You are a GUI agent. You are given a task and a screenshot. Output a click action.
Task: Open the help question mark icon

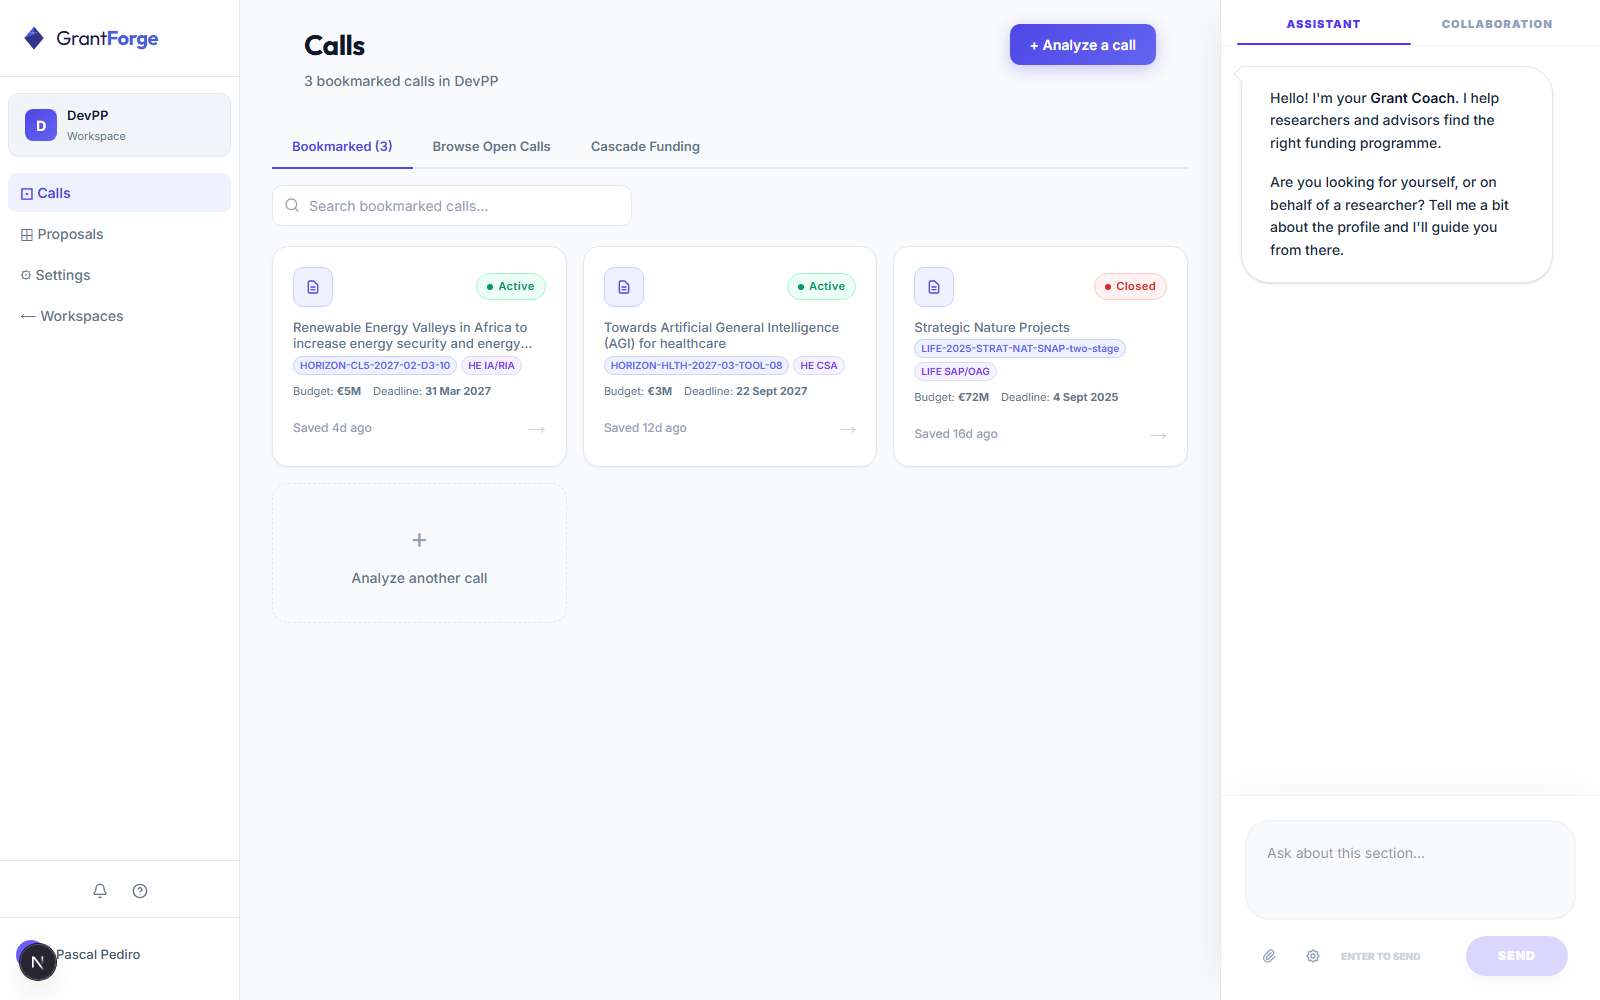tap(140, 891)
